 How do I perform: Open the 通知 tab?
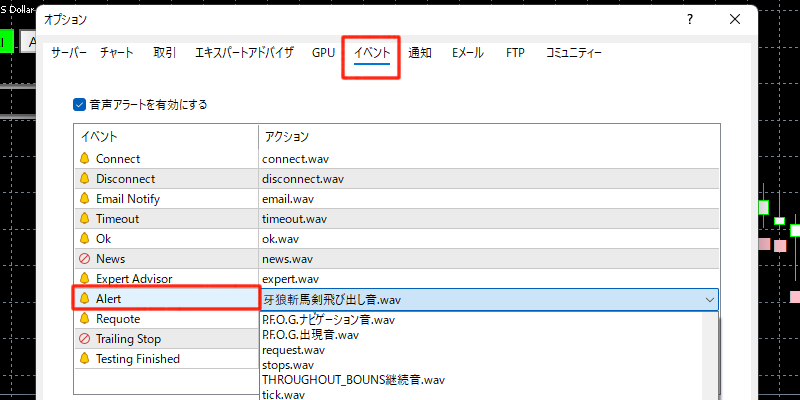click(x=420, y=53)
